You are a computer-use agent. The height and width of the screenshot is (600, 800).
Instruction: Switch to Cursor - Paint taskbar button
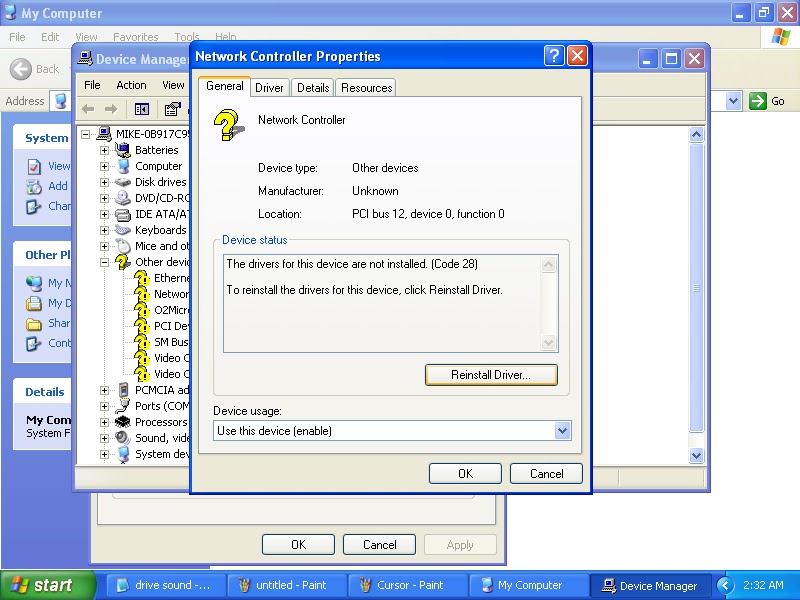point(407,585)
